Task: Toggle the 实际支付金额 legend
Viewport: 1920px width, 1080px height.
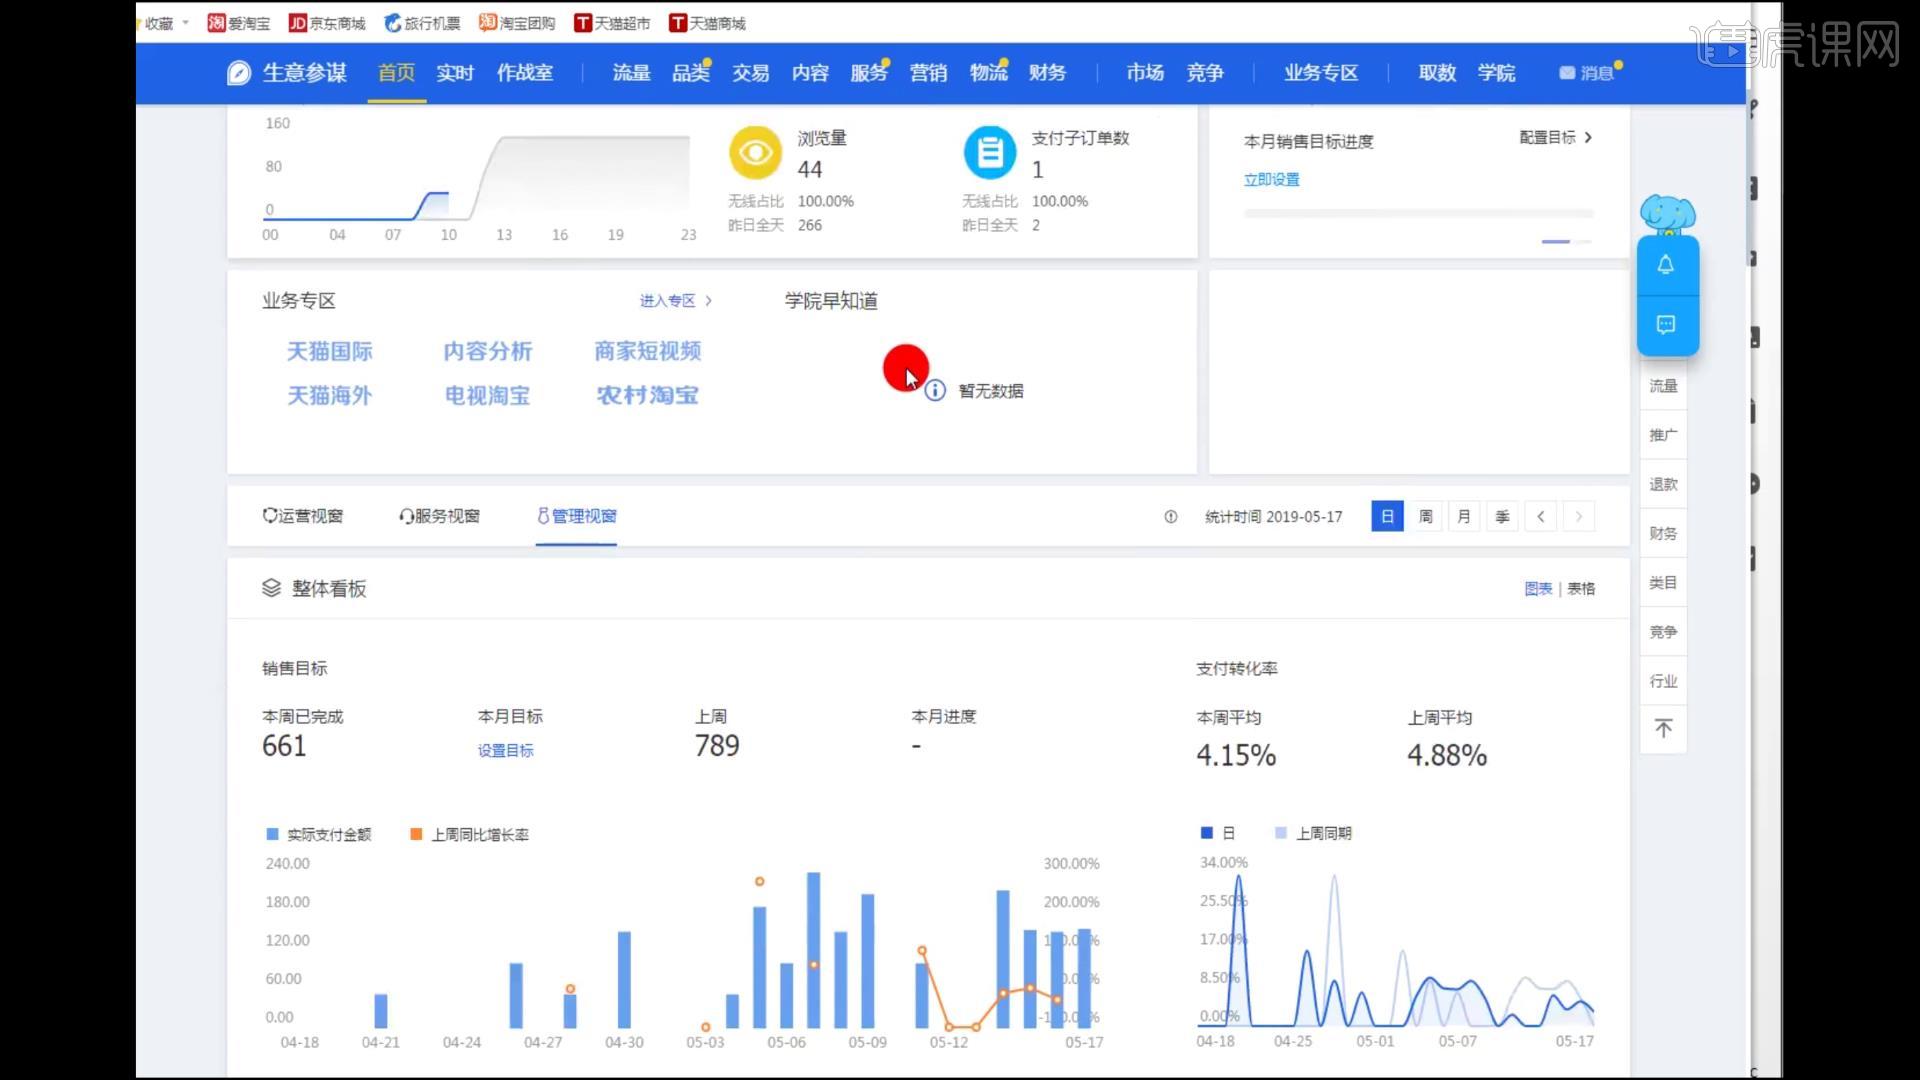Action: point(318,833)
